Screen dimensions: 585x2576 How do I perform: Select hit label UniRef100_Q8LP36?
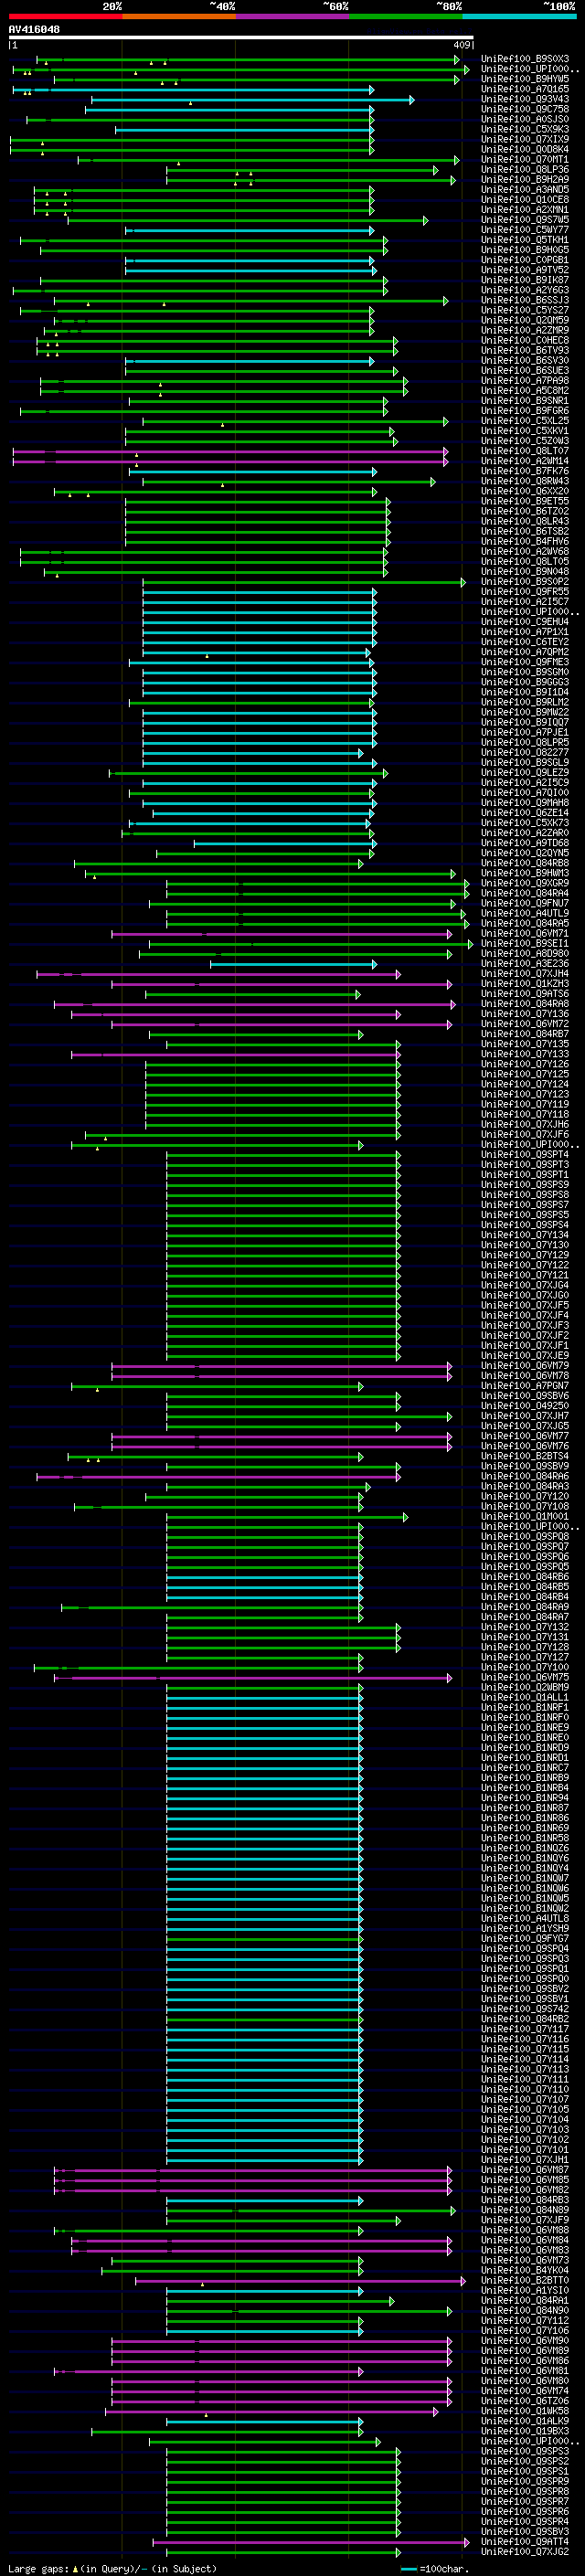[525, 169]
